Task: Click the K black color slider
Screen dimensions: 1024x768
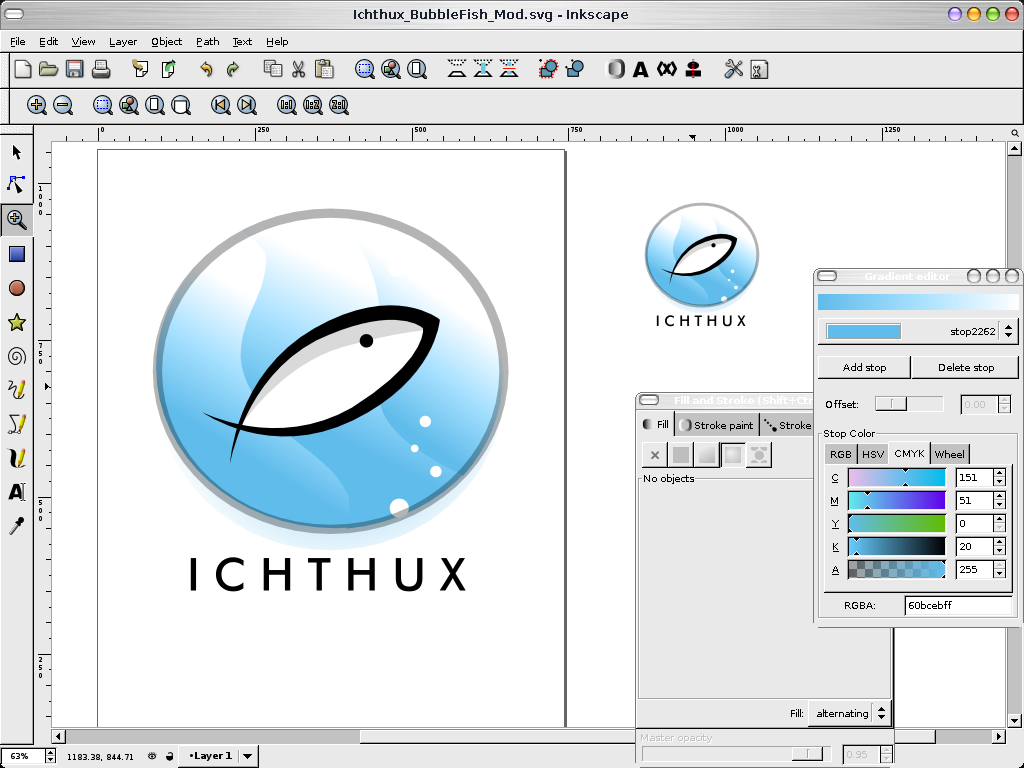Action: 897,547
